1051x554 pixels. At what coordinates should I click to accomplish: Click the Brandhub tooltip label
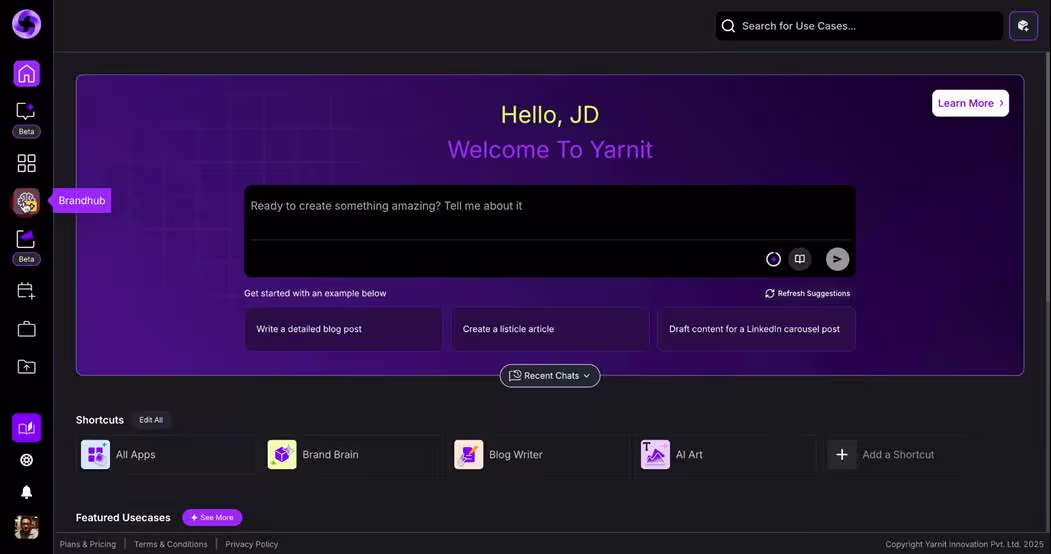click(82, 201)
